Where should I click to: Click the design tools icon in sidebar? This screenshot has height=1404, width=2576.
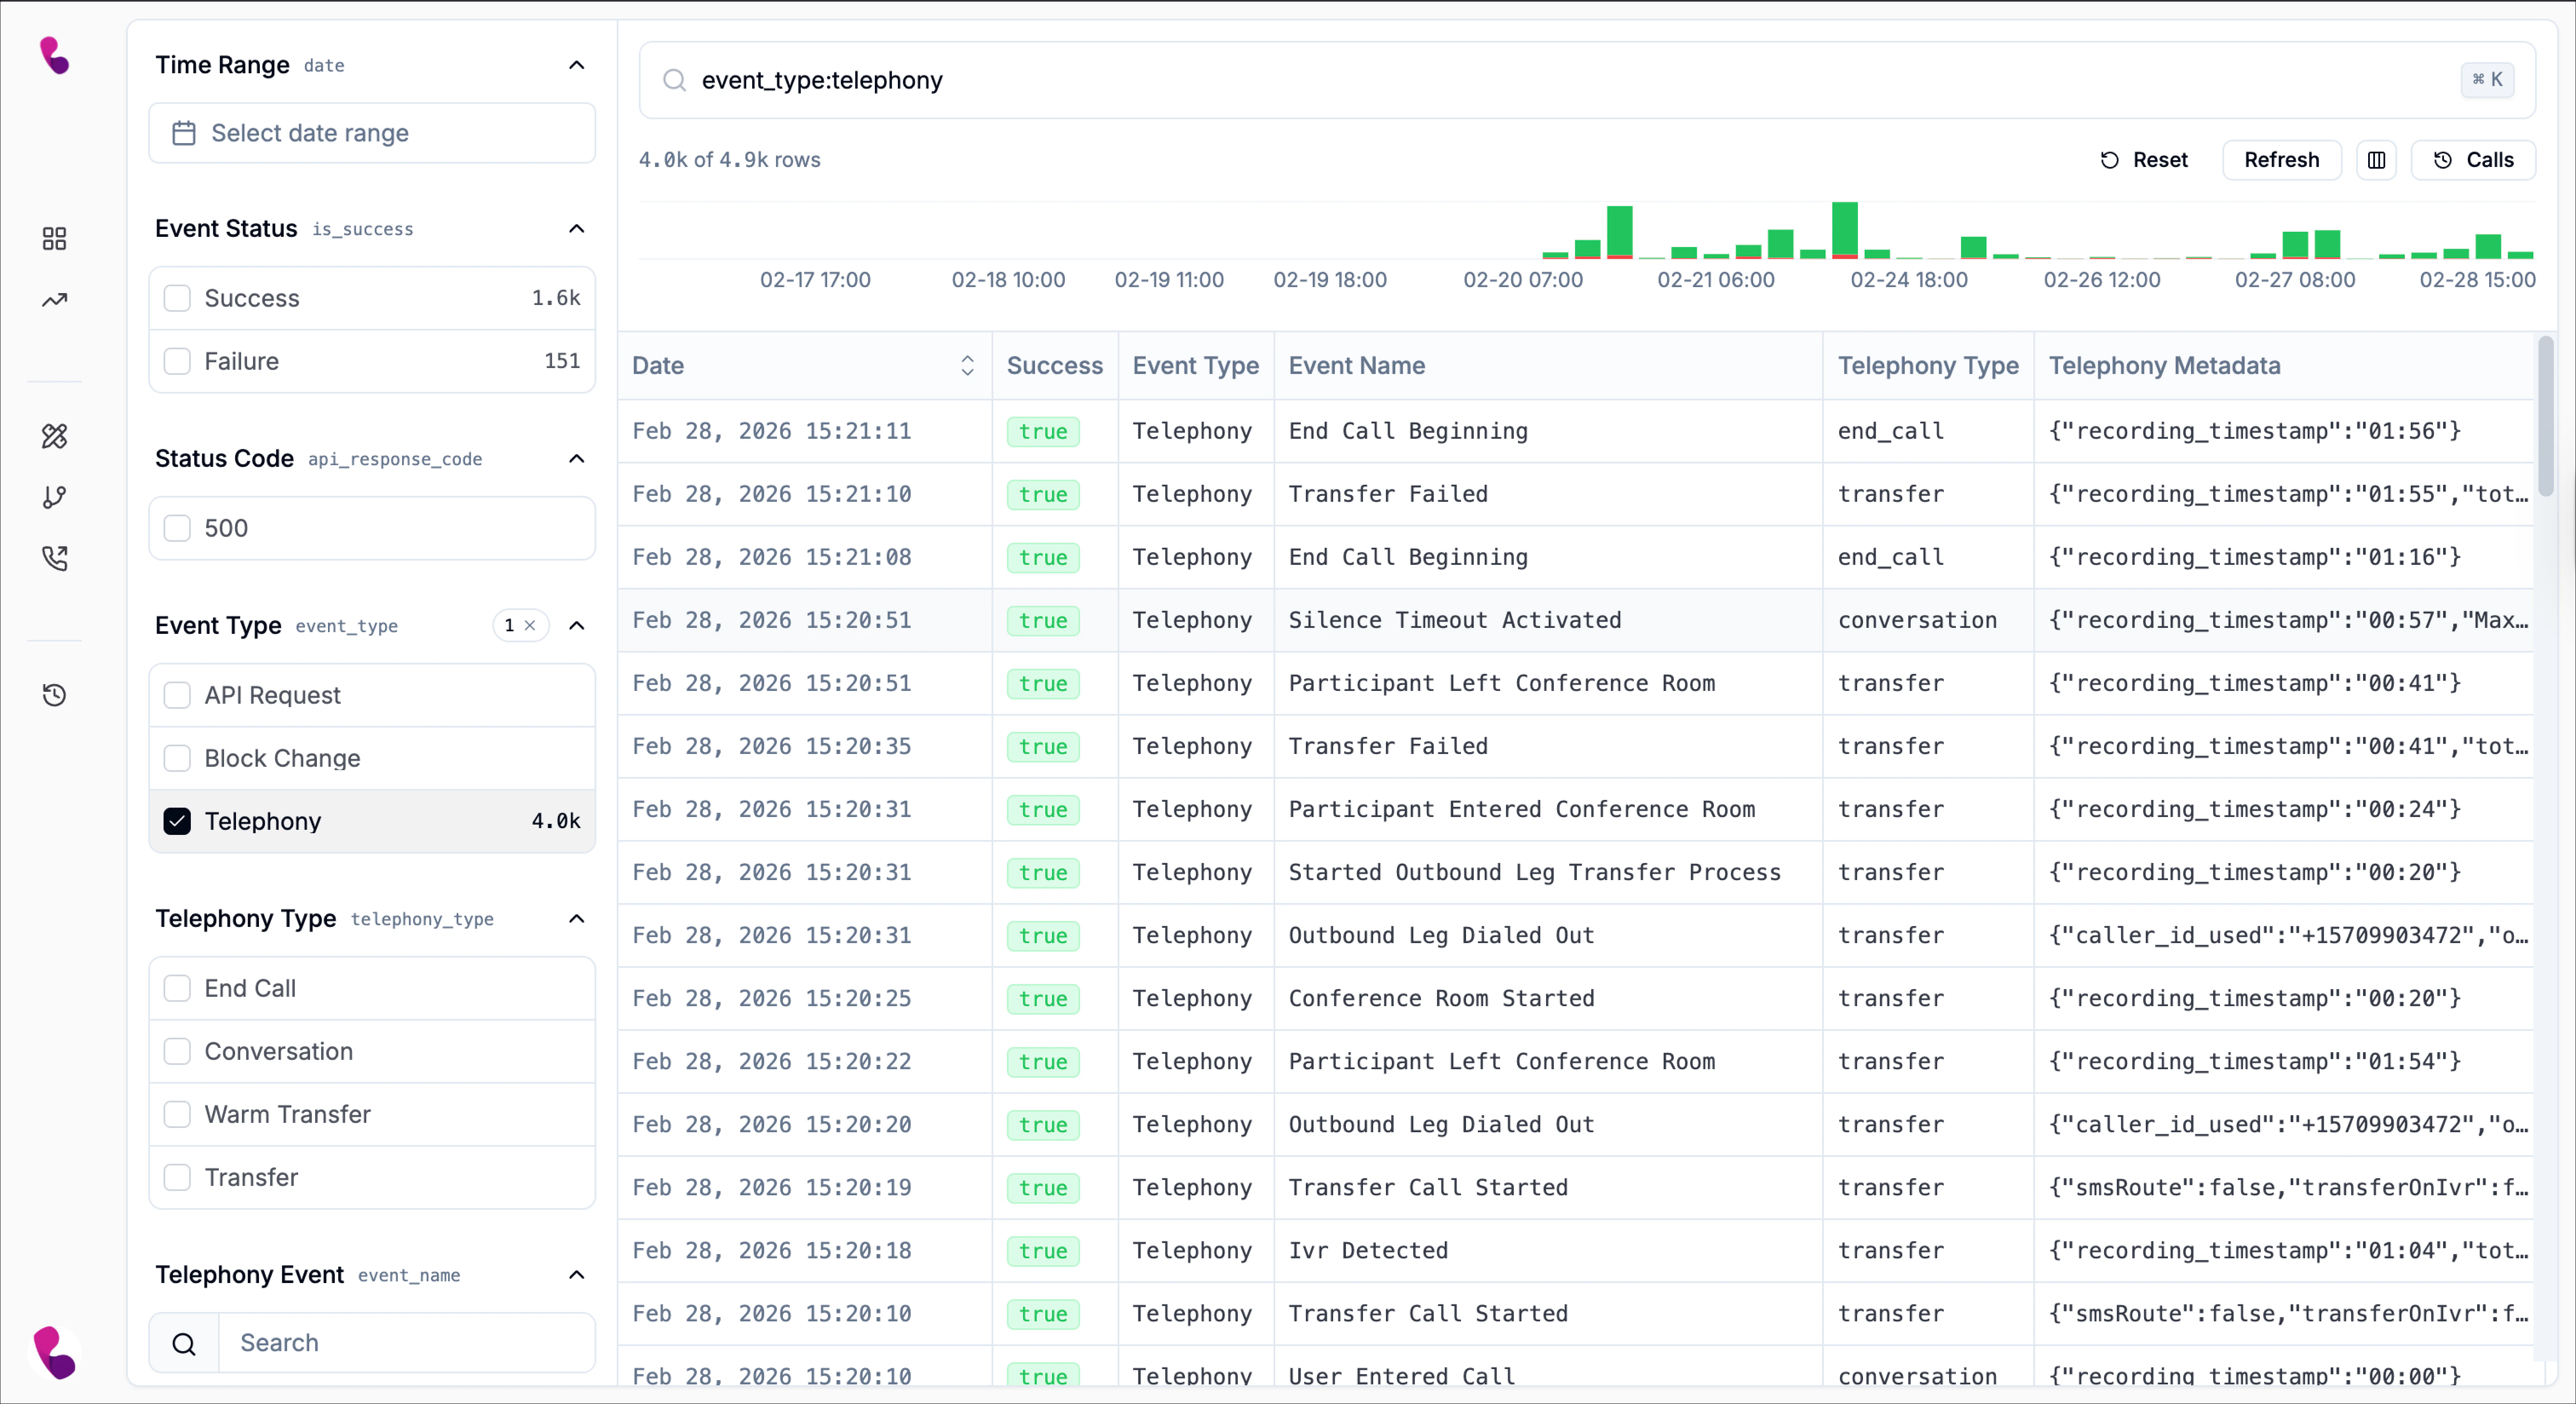coord(54,436)
